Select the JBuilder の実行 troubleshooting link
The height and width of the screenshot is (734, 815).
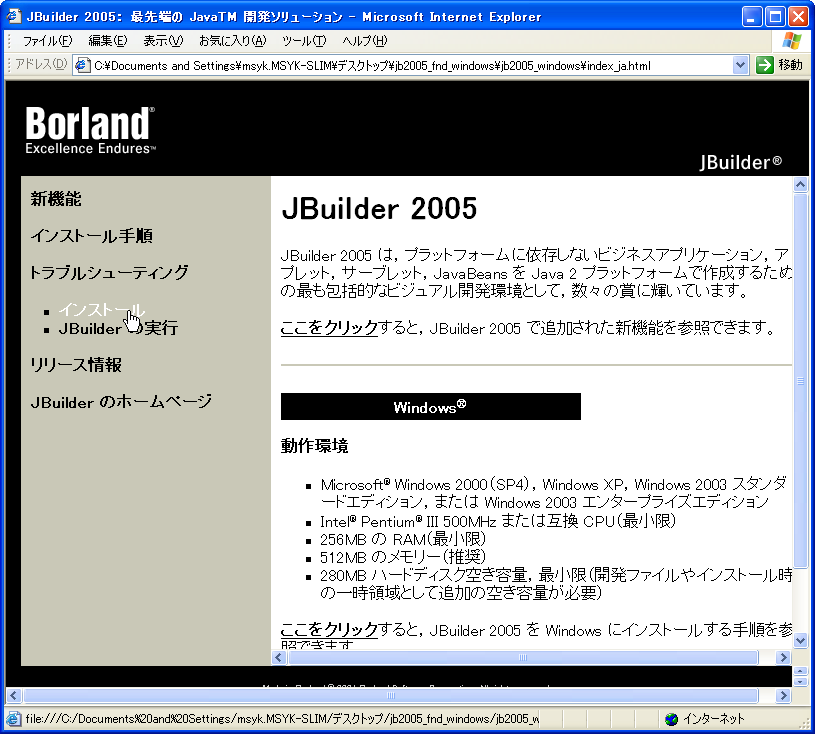[118, 328]
